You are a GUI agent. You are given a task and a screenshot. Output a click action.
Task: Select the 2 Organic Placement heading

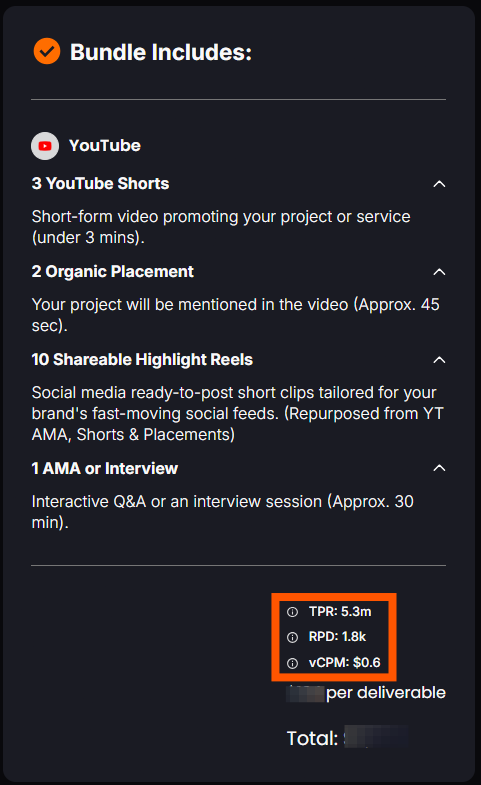click(x=113, y=272)
